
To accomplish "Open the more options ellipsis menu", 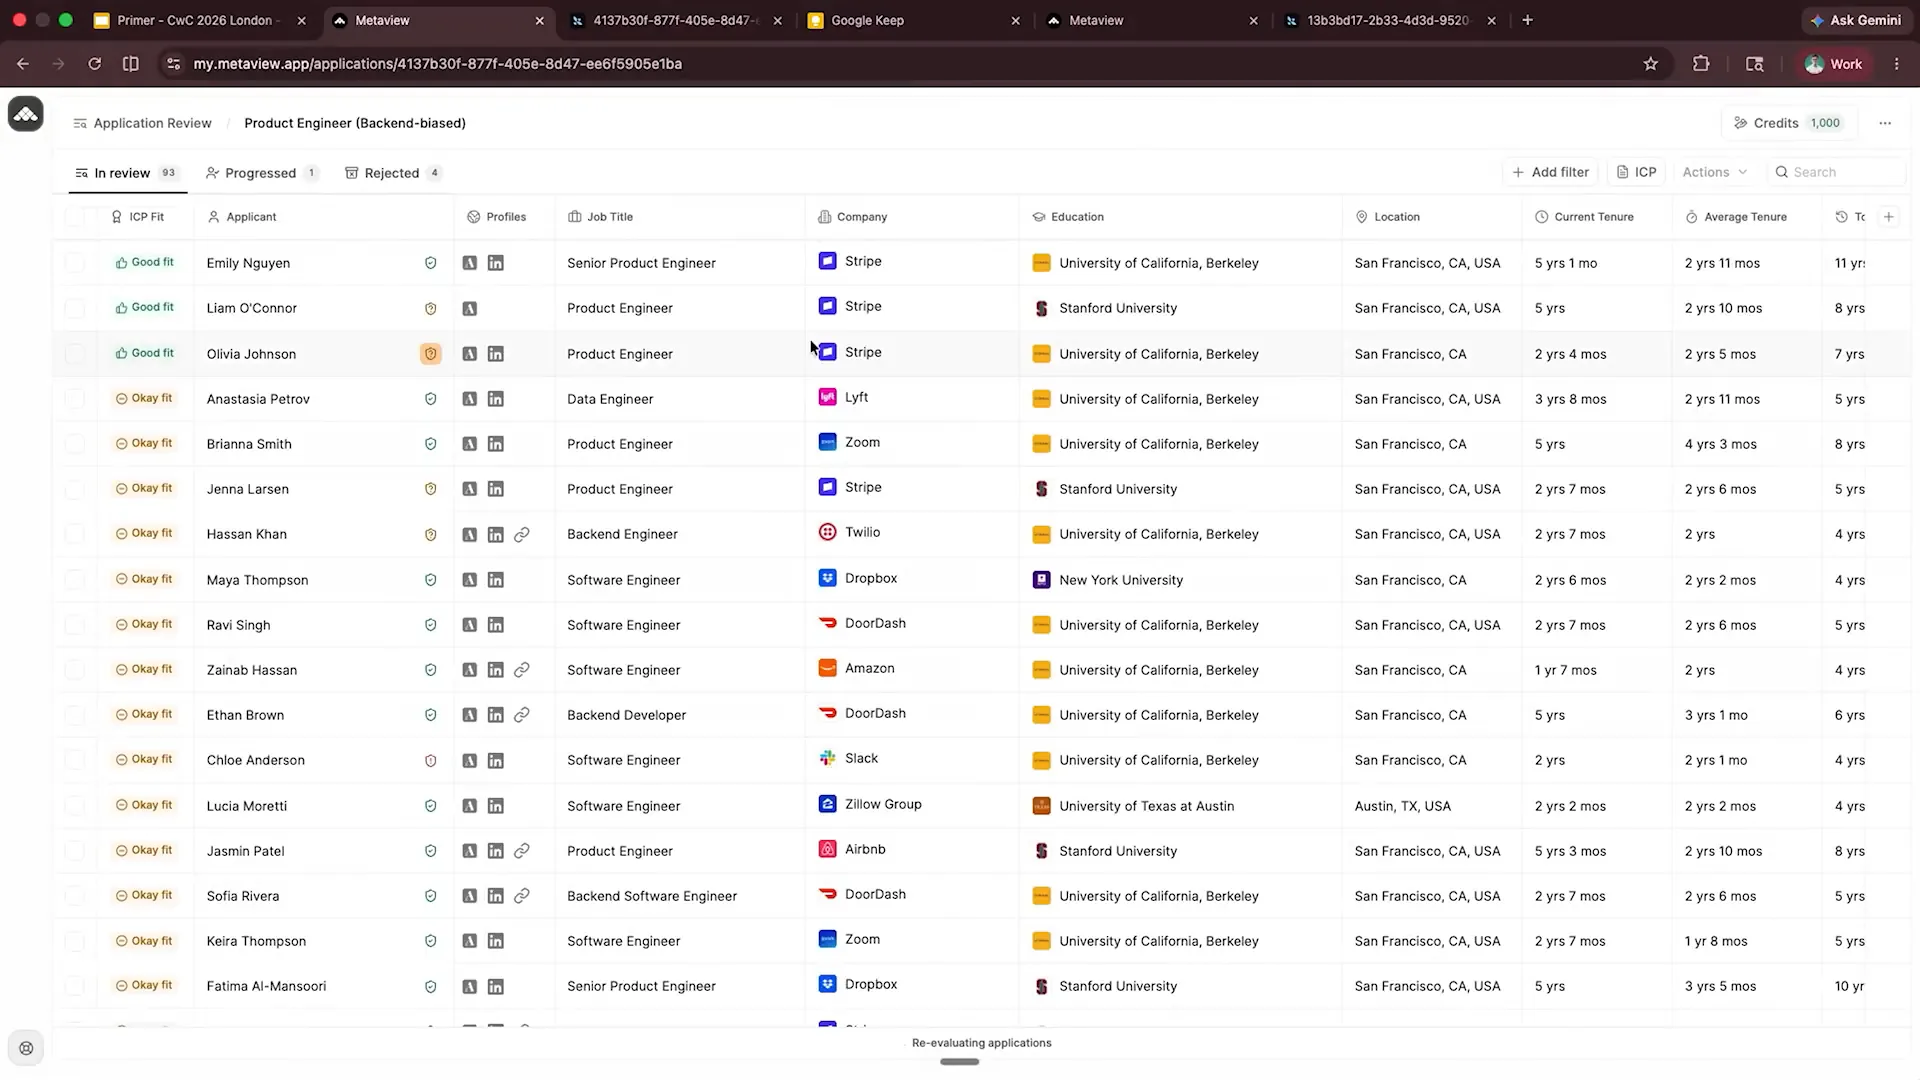I will (1885, 123).
